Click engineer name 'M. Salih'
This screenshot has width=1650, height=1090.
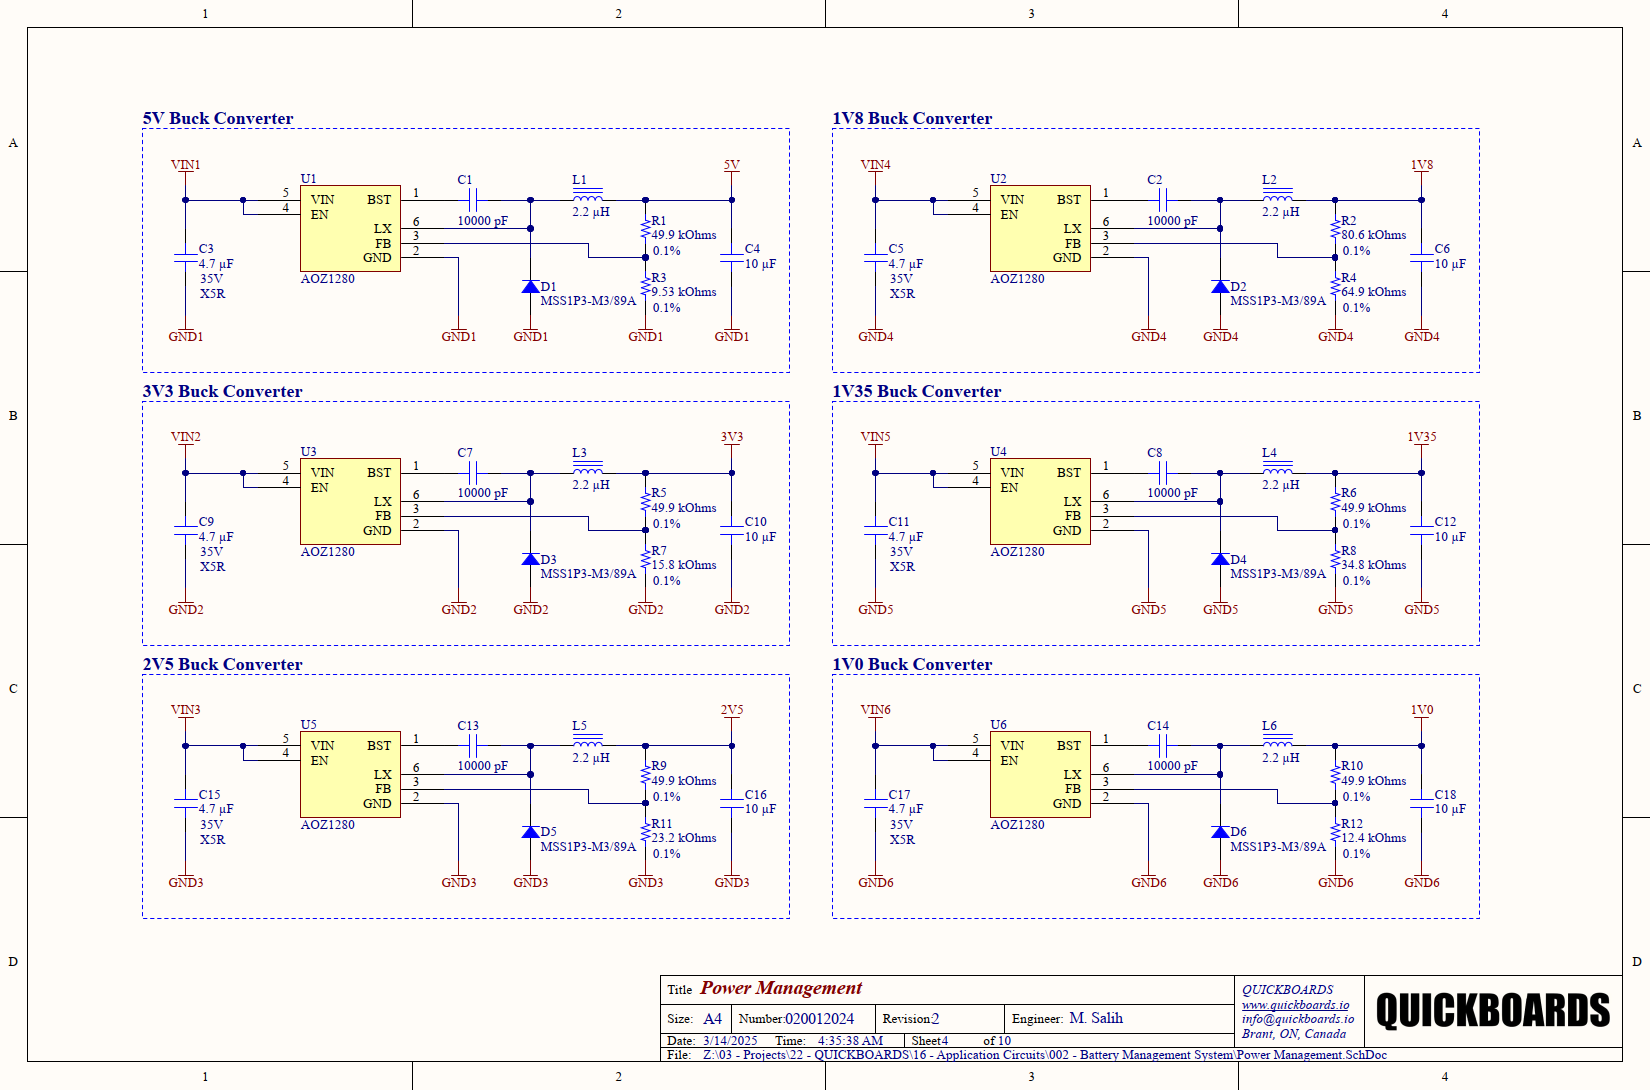click(x=1096, y=1018)
